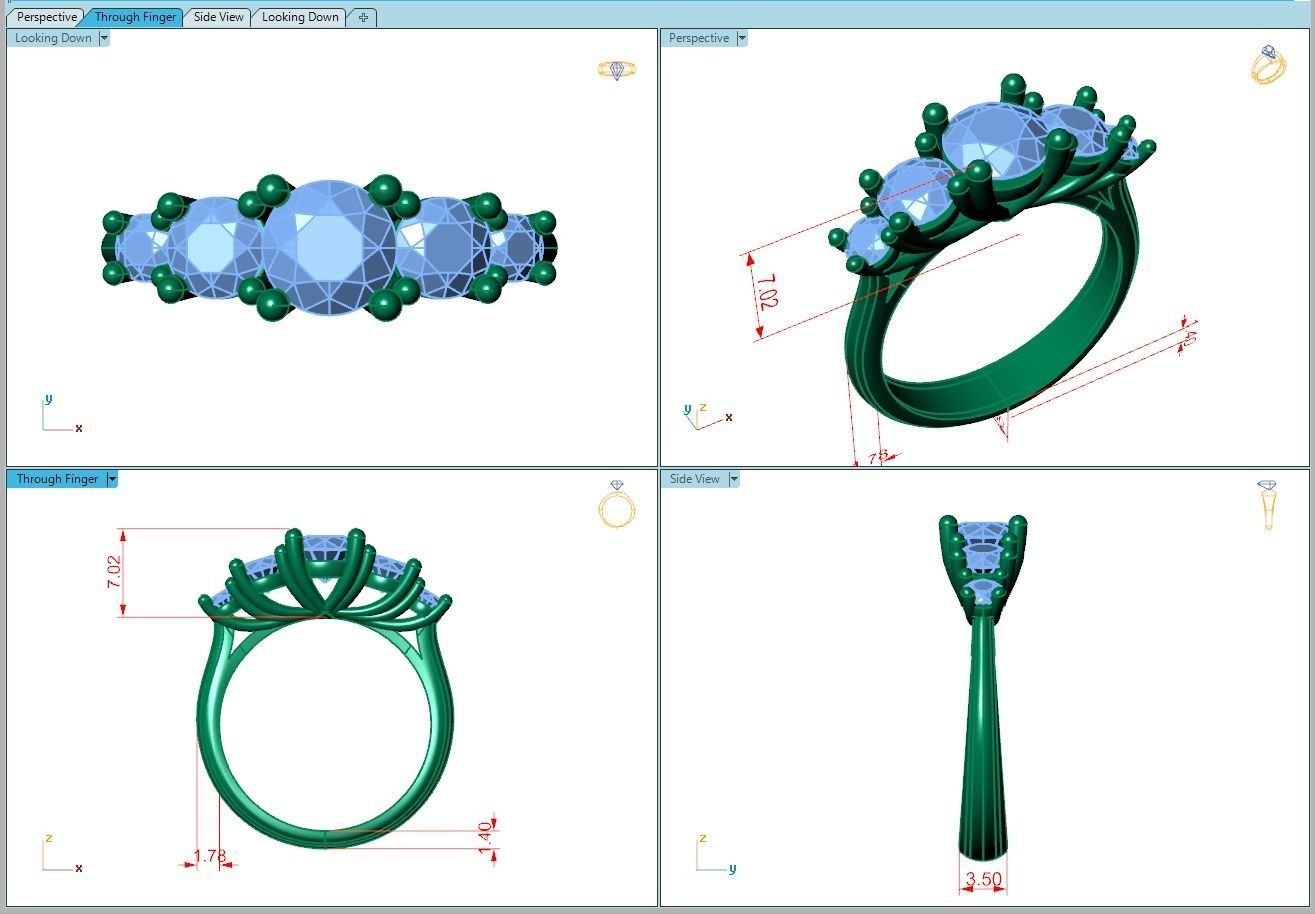Open the Side View viewport title dropdown arrow
The width and height of the screenshot is (1315, 914).
click(733, 479)
